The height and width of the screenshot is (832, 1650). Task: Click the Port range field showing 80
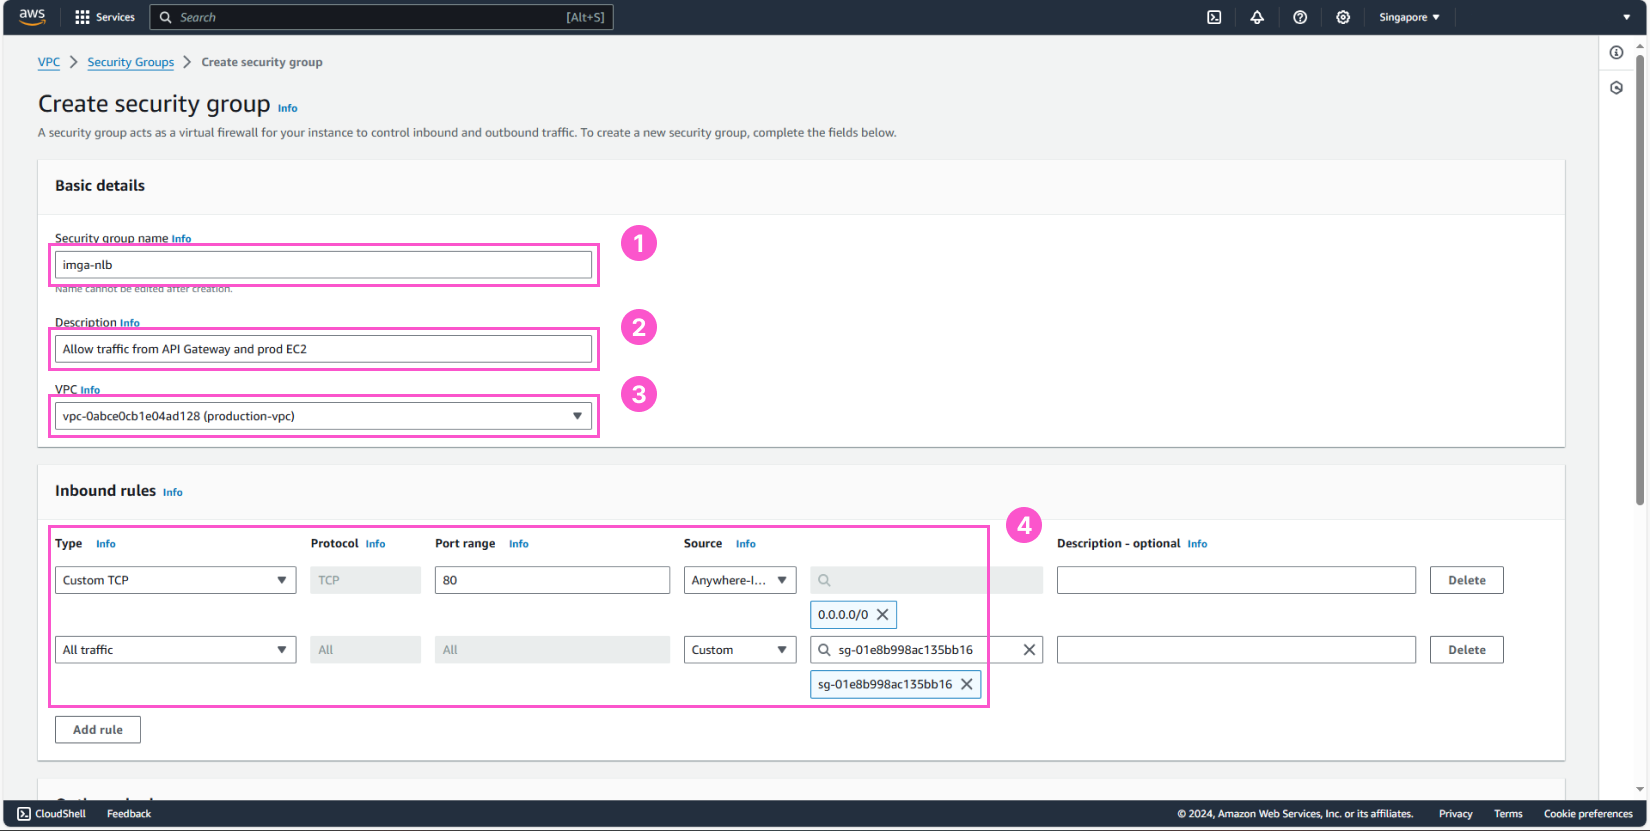point(552,580)
